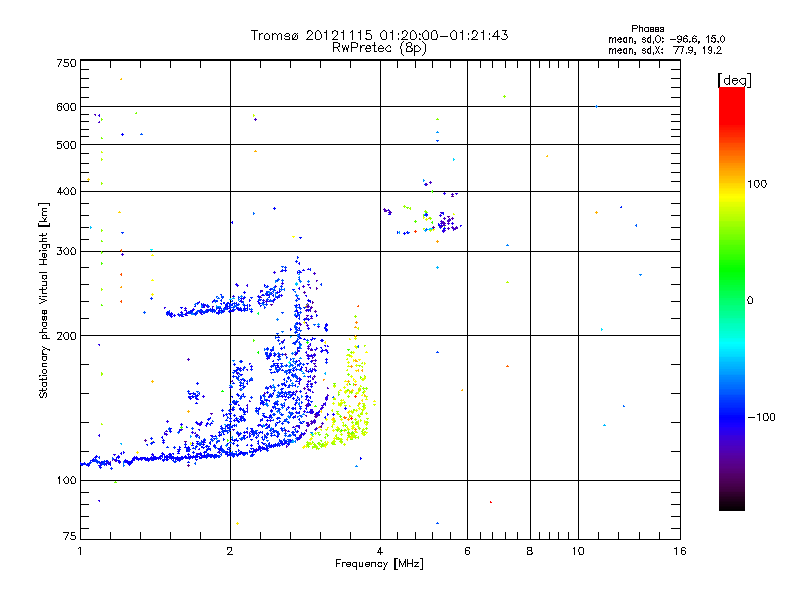Click the frequency axis tick "10"

pyautogui.click(x=578, y=551)
